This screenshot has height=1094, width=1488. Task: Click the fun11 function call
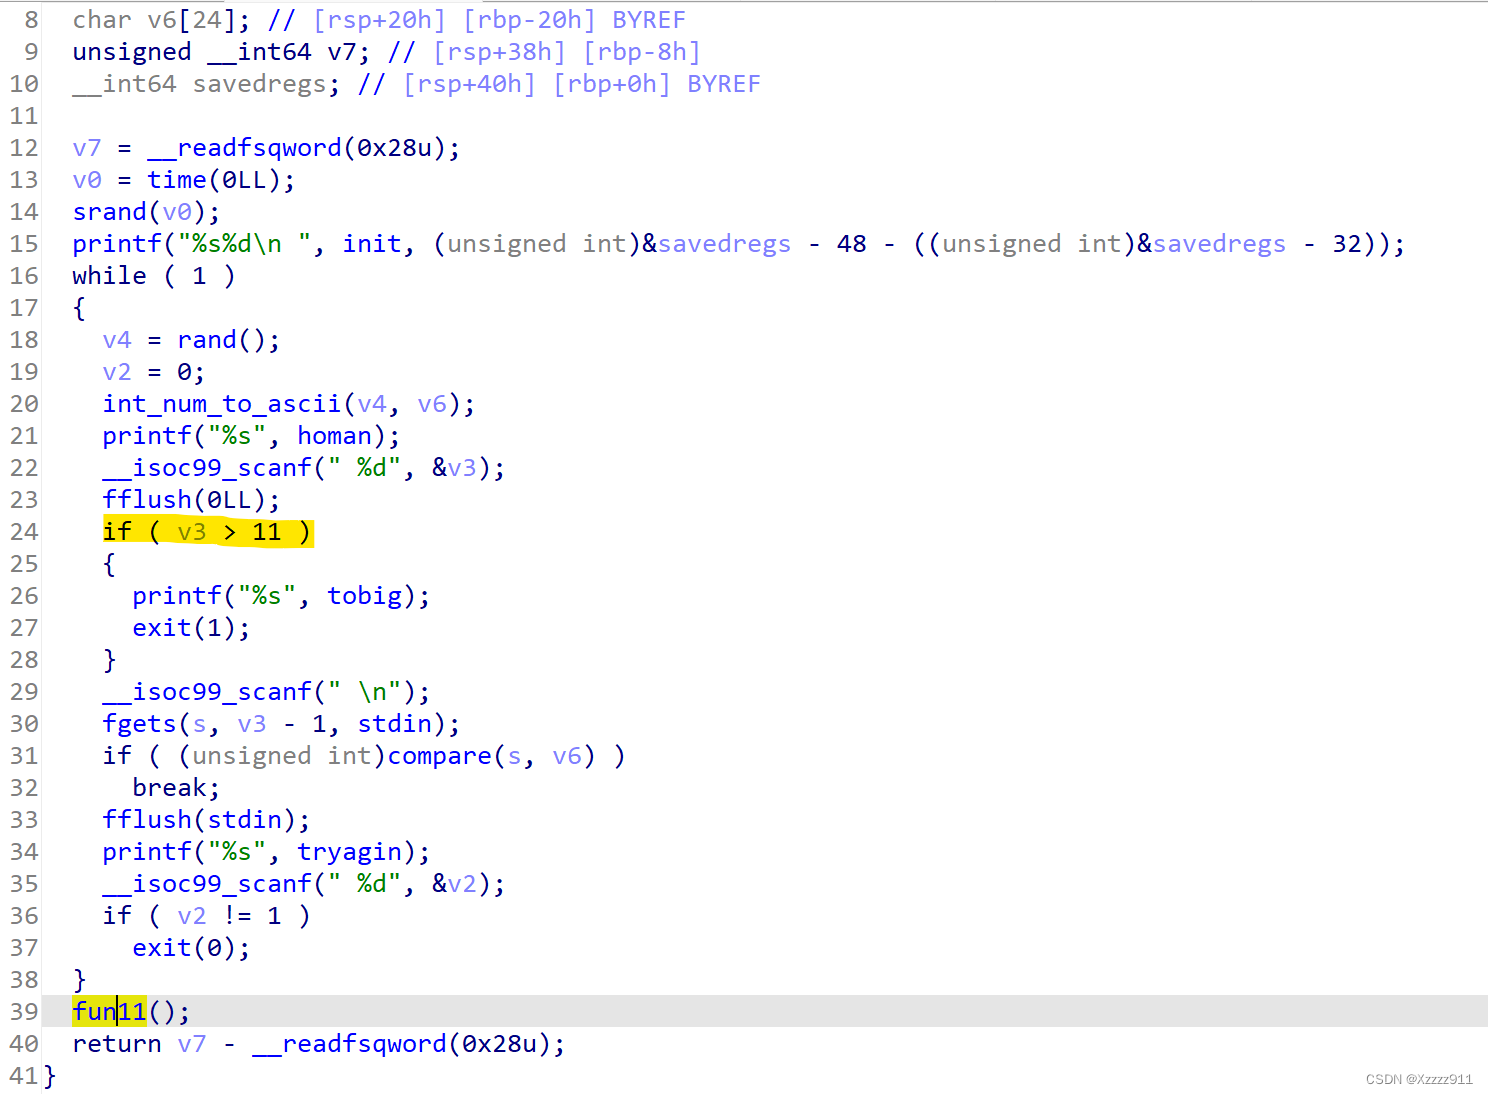click(x=109, y=1011)
